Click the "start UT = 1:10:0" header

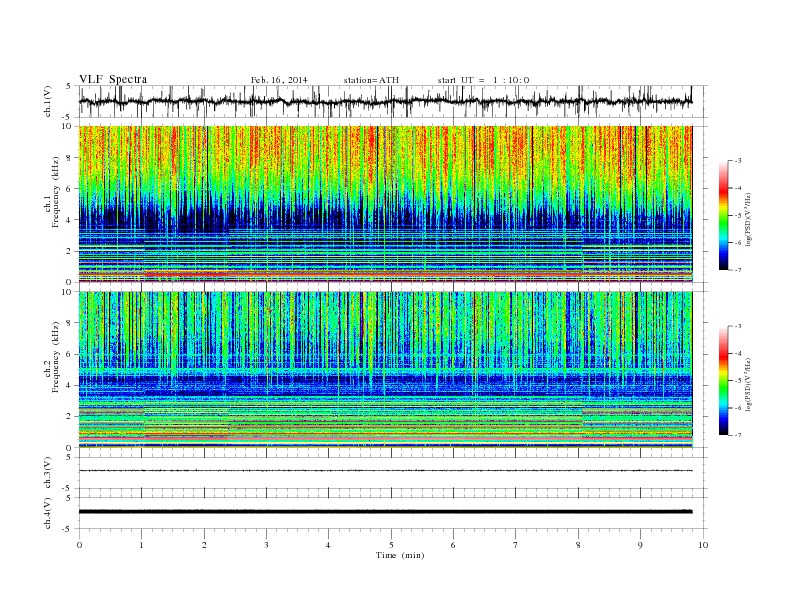pyautogui.click(x=483, y=80)
